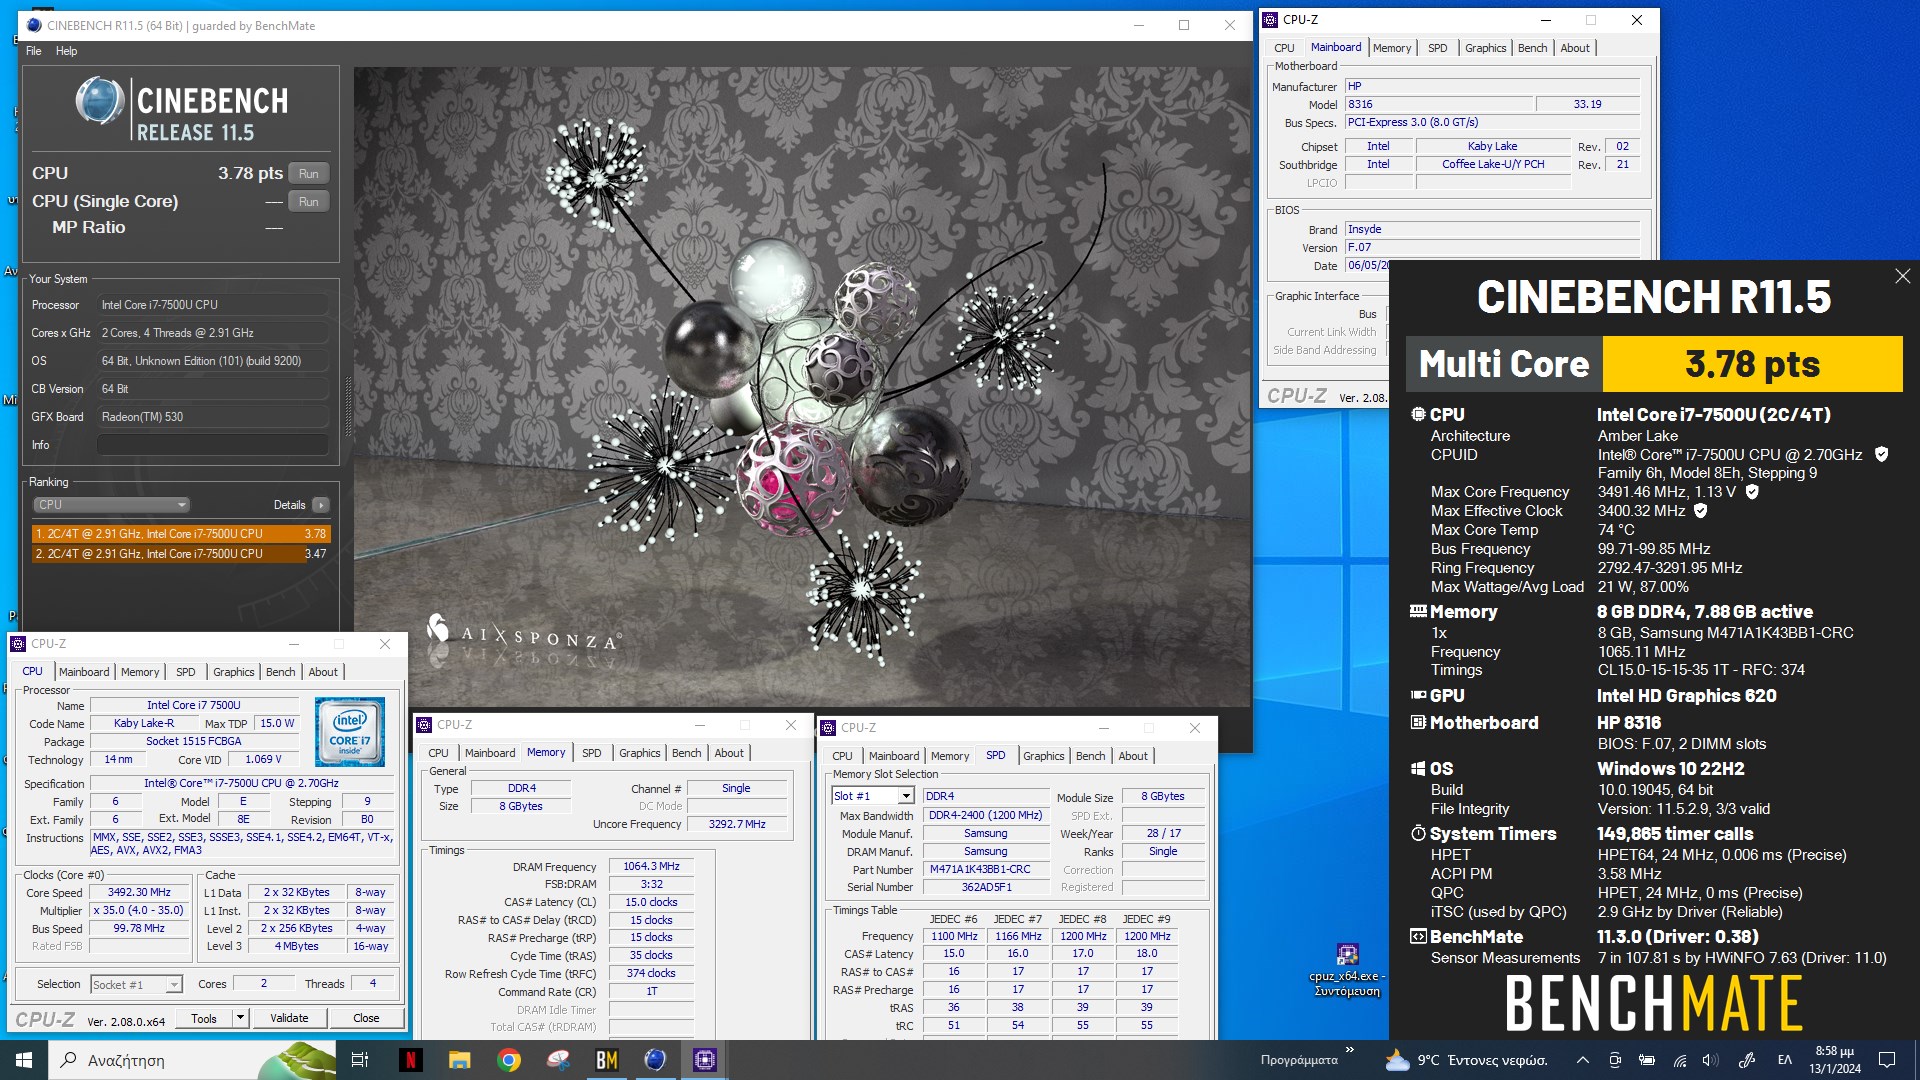Image resolution: width=1920 pixels, height=1080 pixels.
Task: Run the Cinebench CPU multi-core test
Action: tap(309, 173)
